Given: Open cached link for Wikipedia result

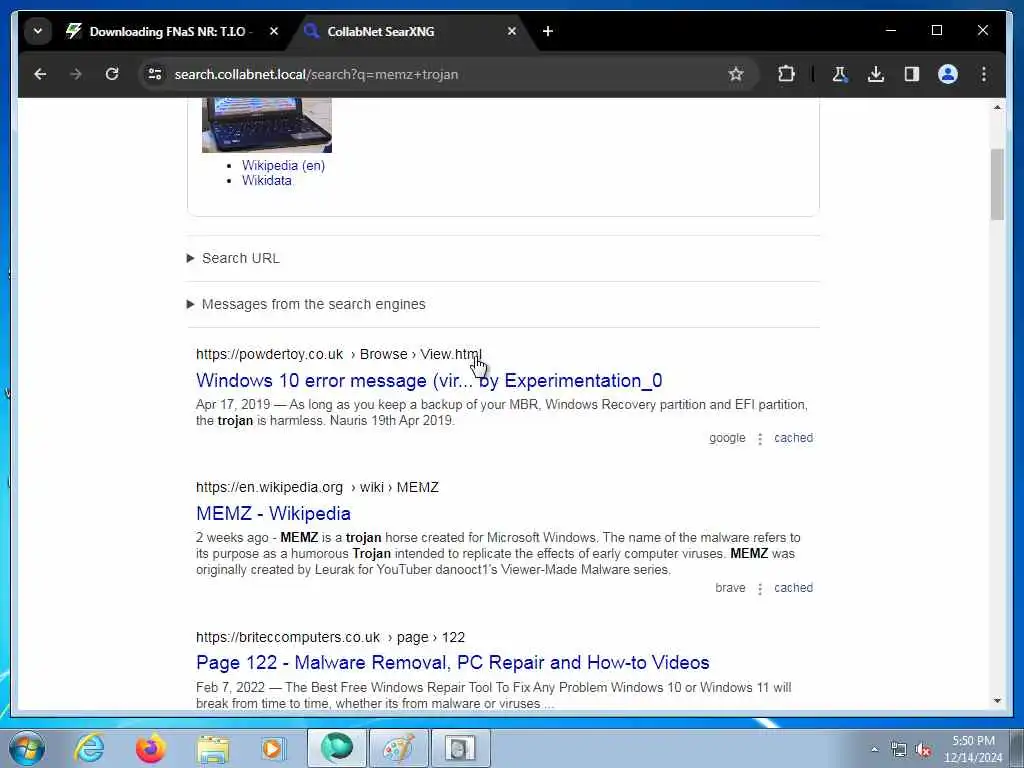Looking at the screenshot, I should tap(793, 588).
